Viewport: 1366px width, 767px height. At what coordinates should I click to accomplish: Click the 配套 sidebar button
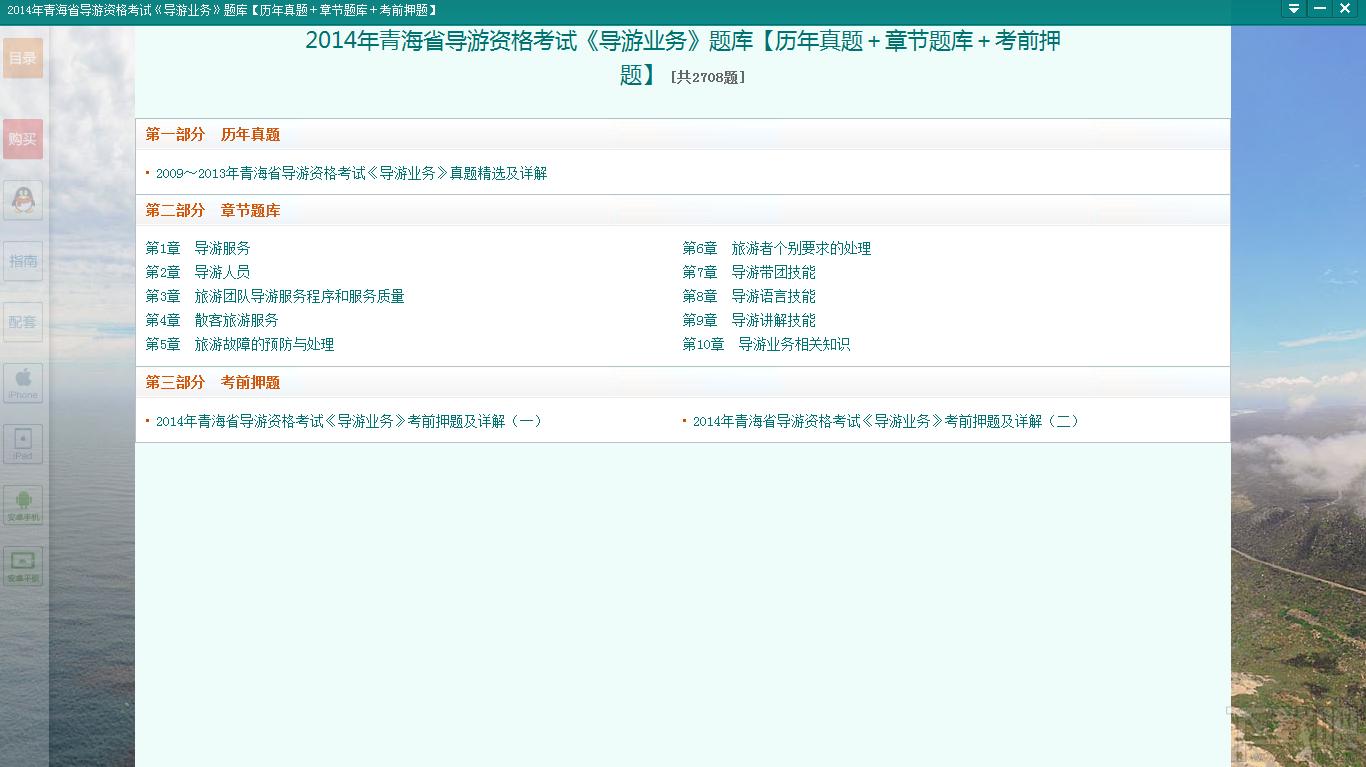(23, 322)
